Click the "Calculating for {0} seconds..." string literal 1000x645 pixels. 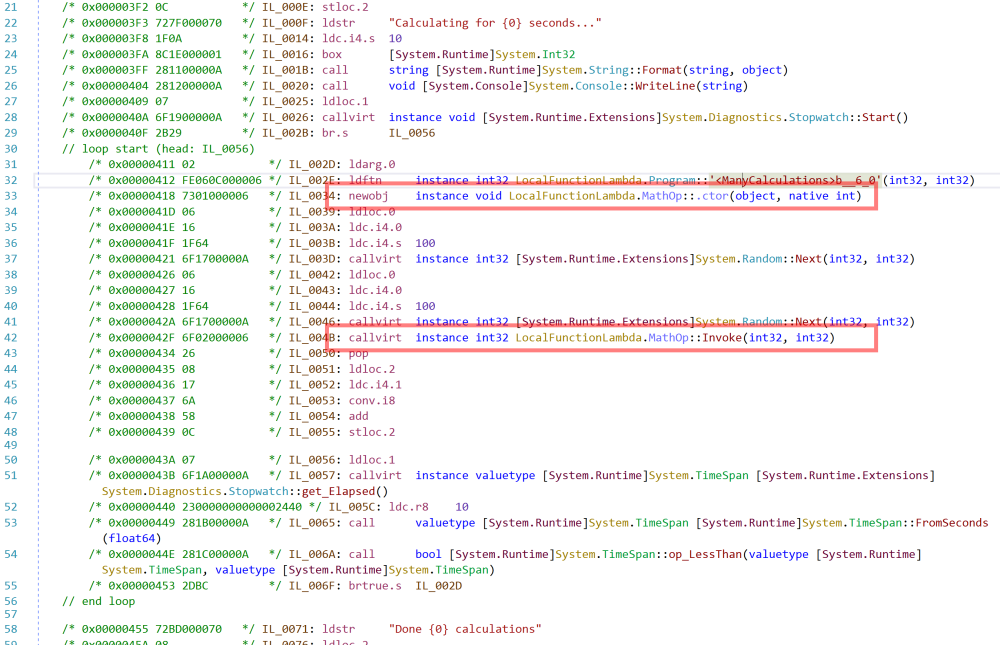point(495,23)
